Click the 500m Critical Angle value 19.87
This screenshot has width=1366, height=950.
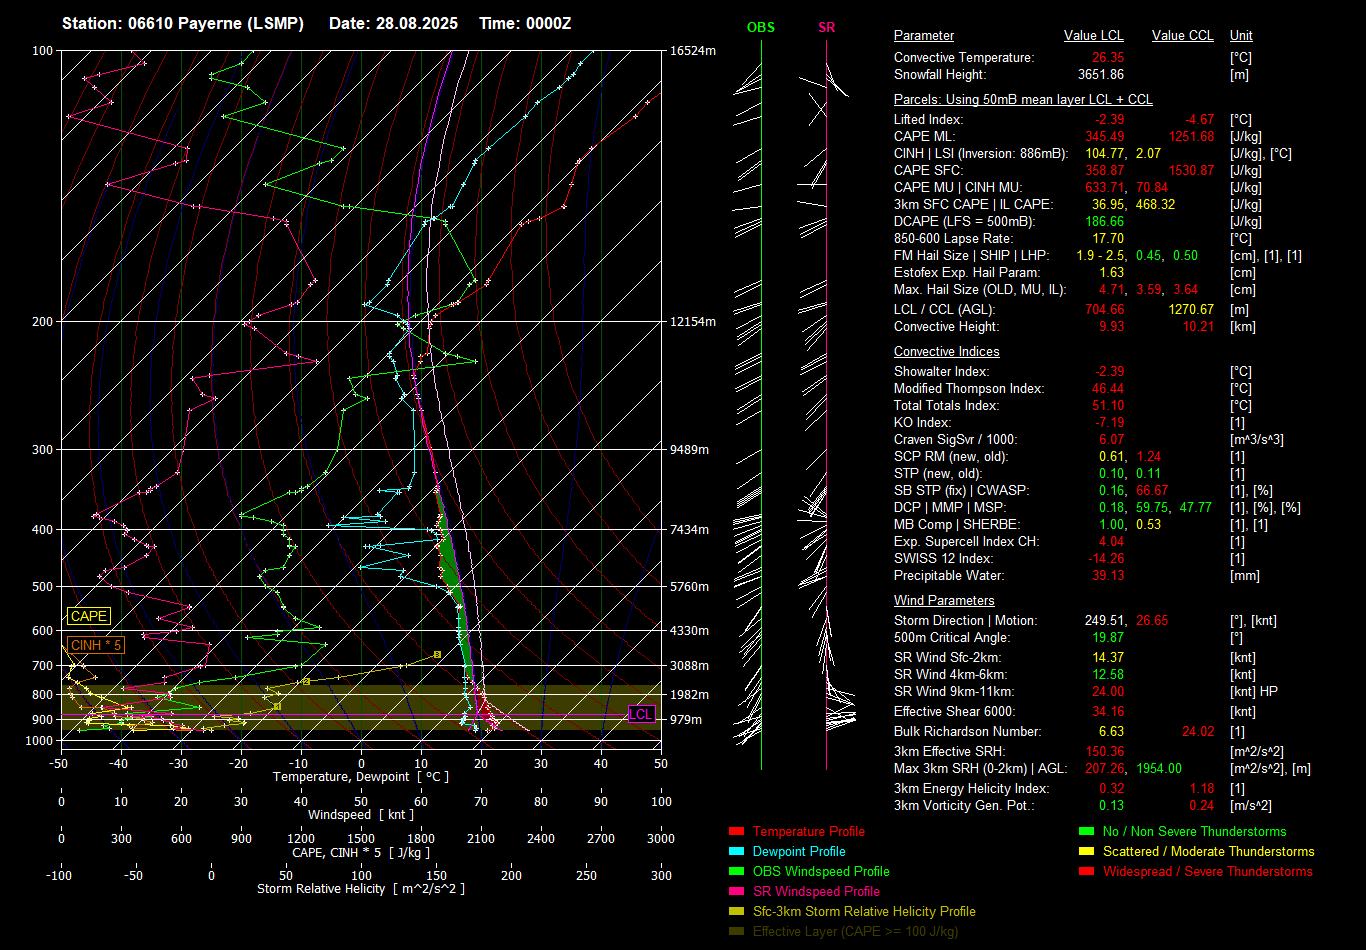1108,638
